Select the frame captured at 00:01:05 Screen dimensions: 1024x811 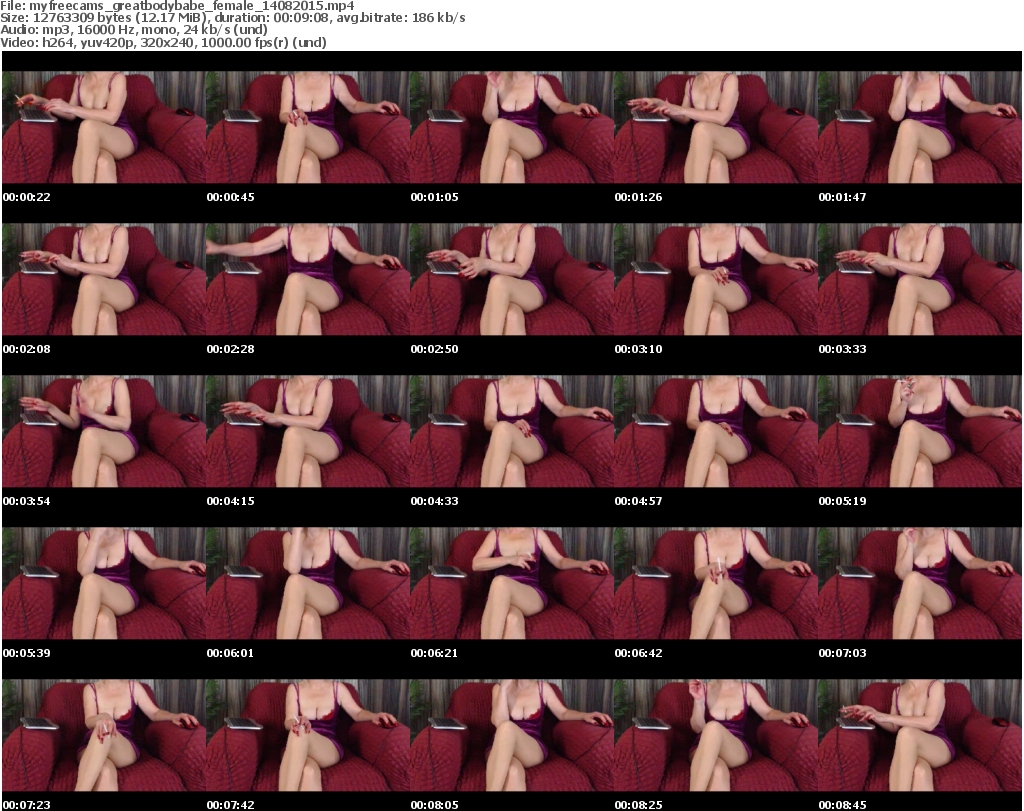coord(512,127)
